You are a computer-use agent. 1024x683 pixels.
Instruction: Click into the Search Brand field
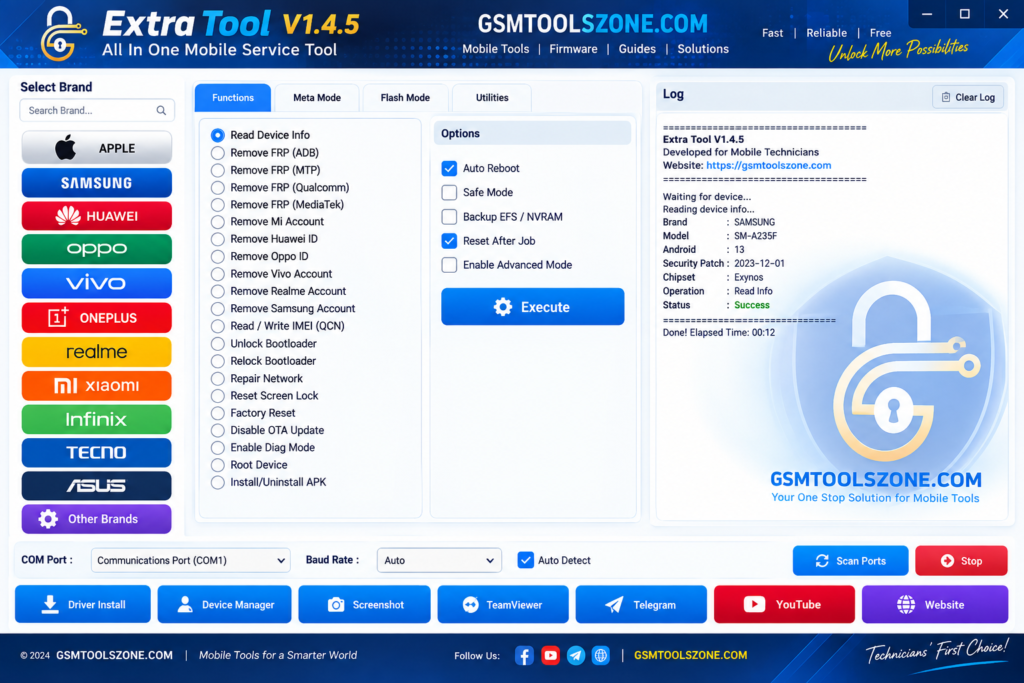tap(97, 110)
